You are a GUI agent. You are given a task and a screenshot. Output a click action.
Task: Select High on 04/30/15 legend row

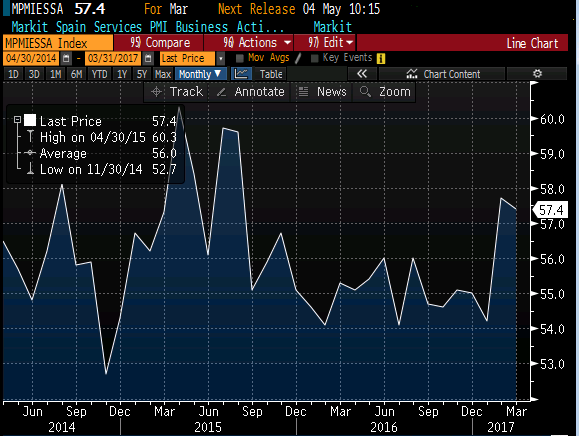pos(102,137)
